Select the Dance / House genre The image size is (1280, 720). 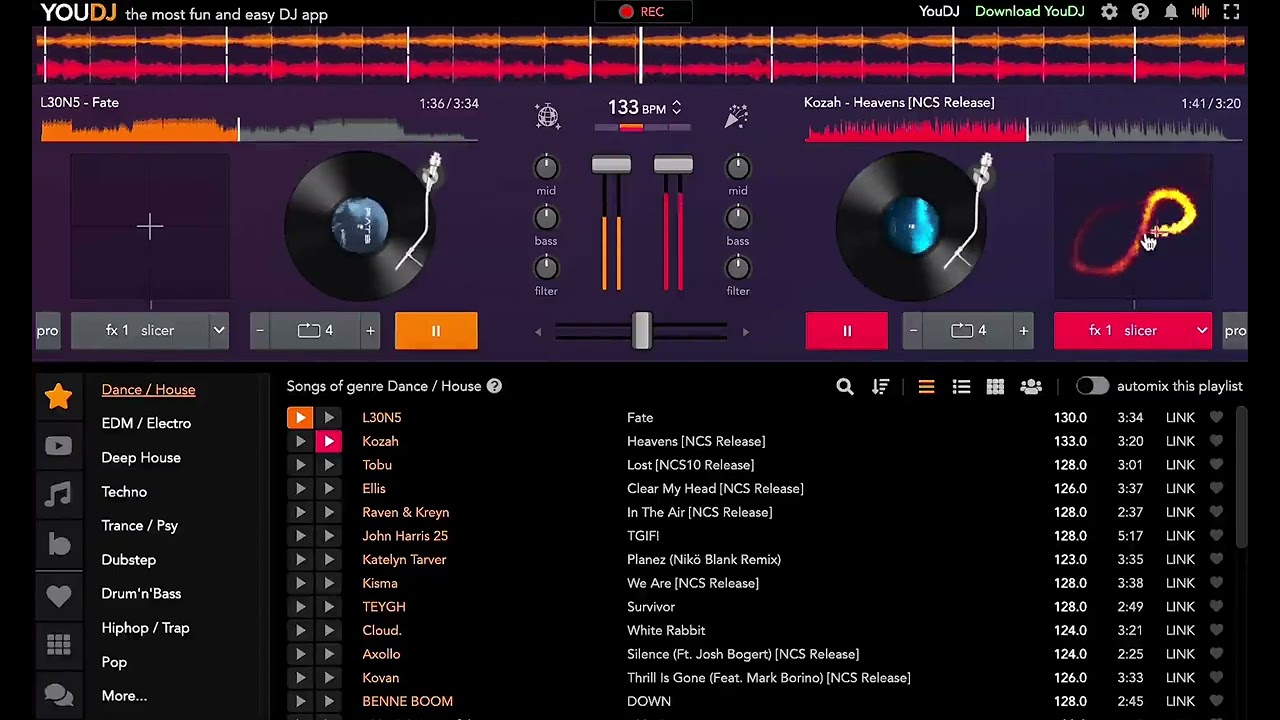(x=148, y=390)
